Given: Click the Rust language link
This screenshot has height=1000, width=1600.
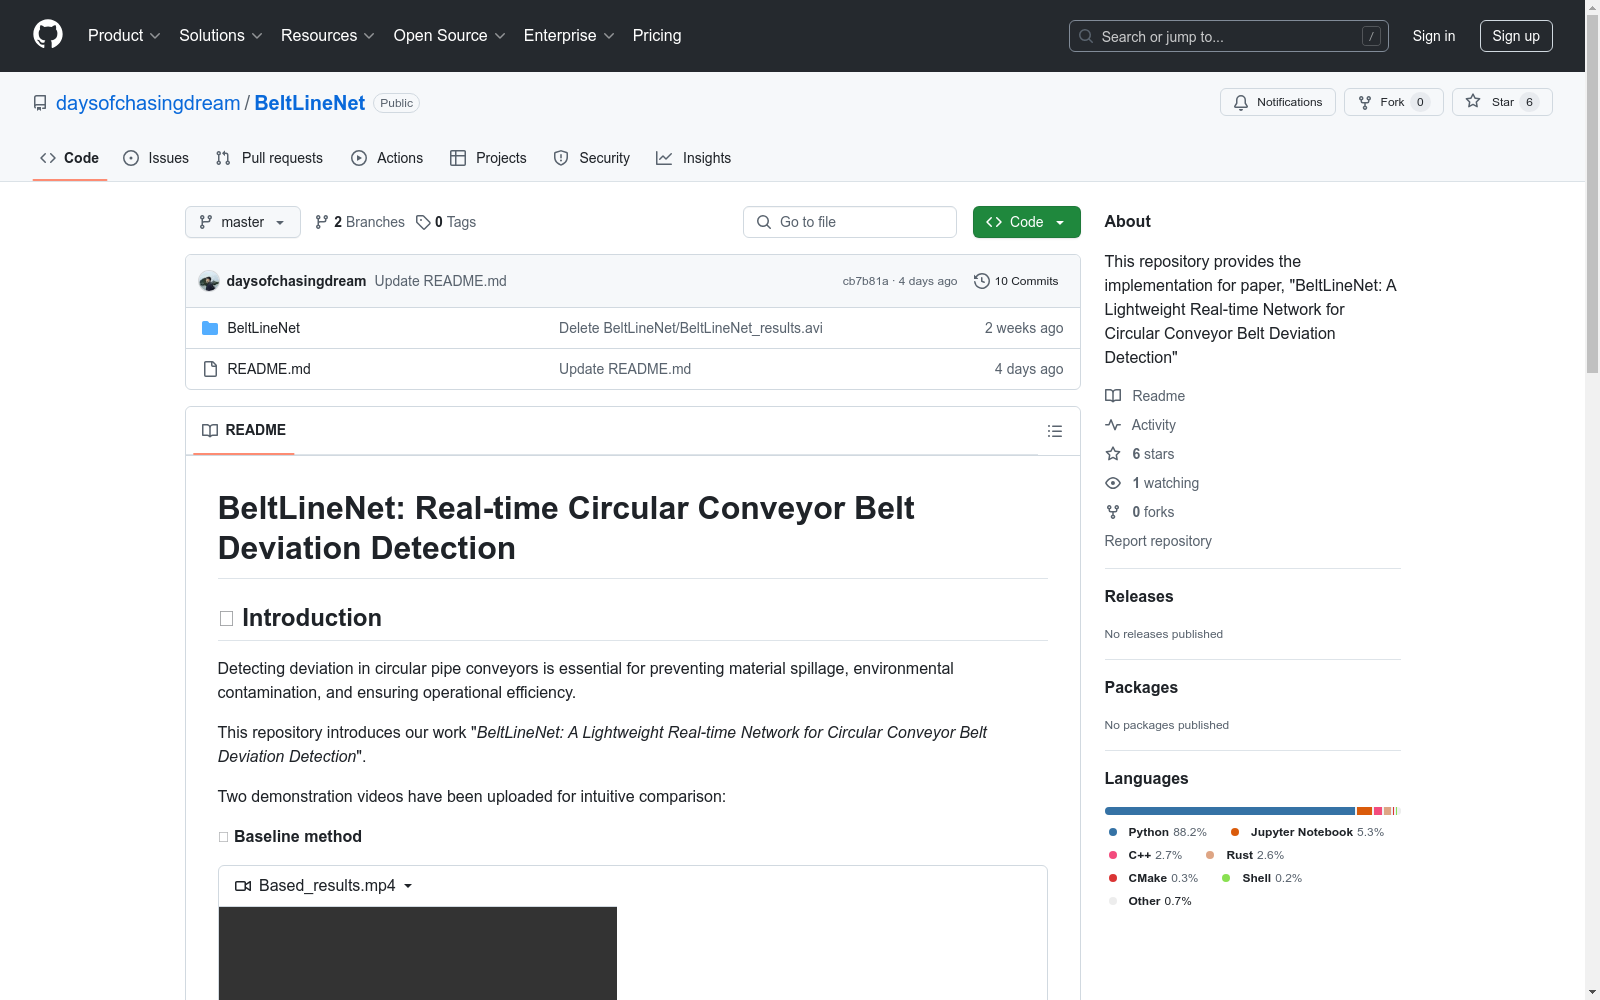Looking at the screenshot, I should [x=1245, y=855].
